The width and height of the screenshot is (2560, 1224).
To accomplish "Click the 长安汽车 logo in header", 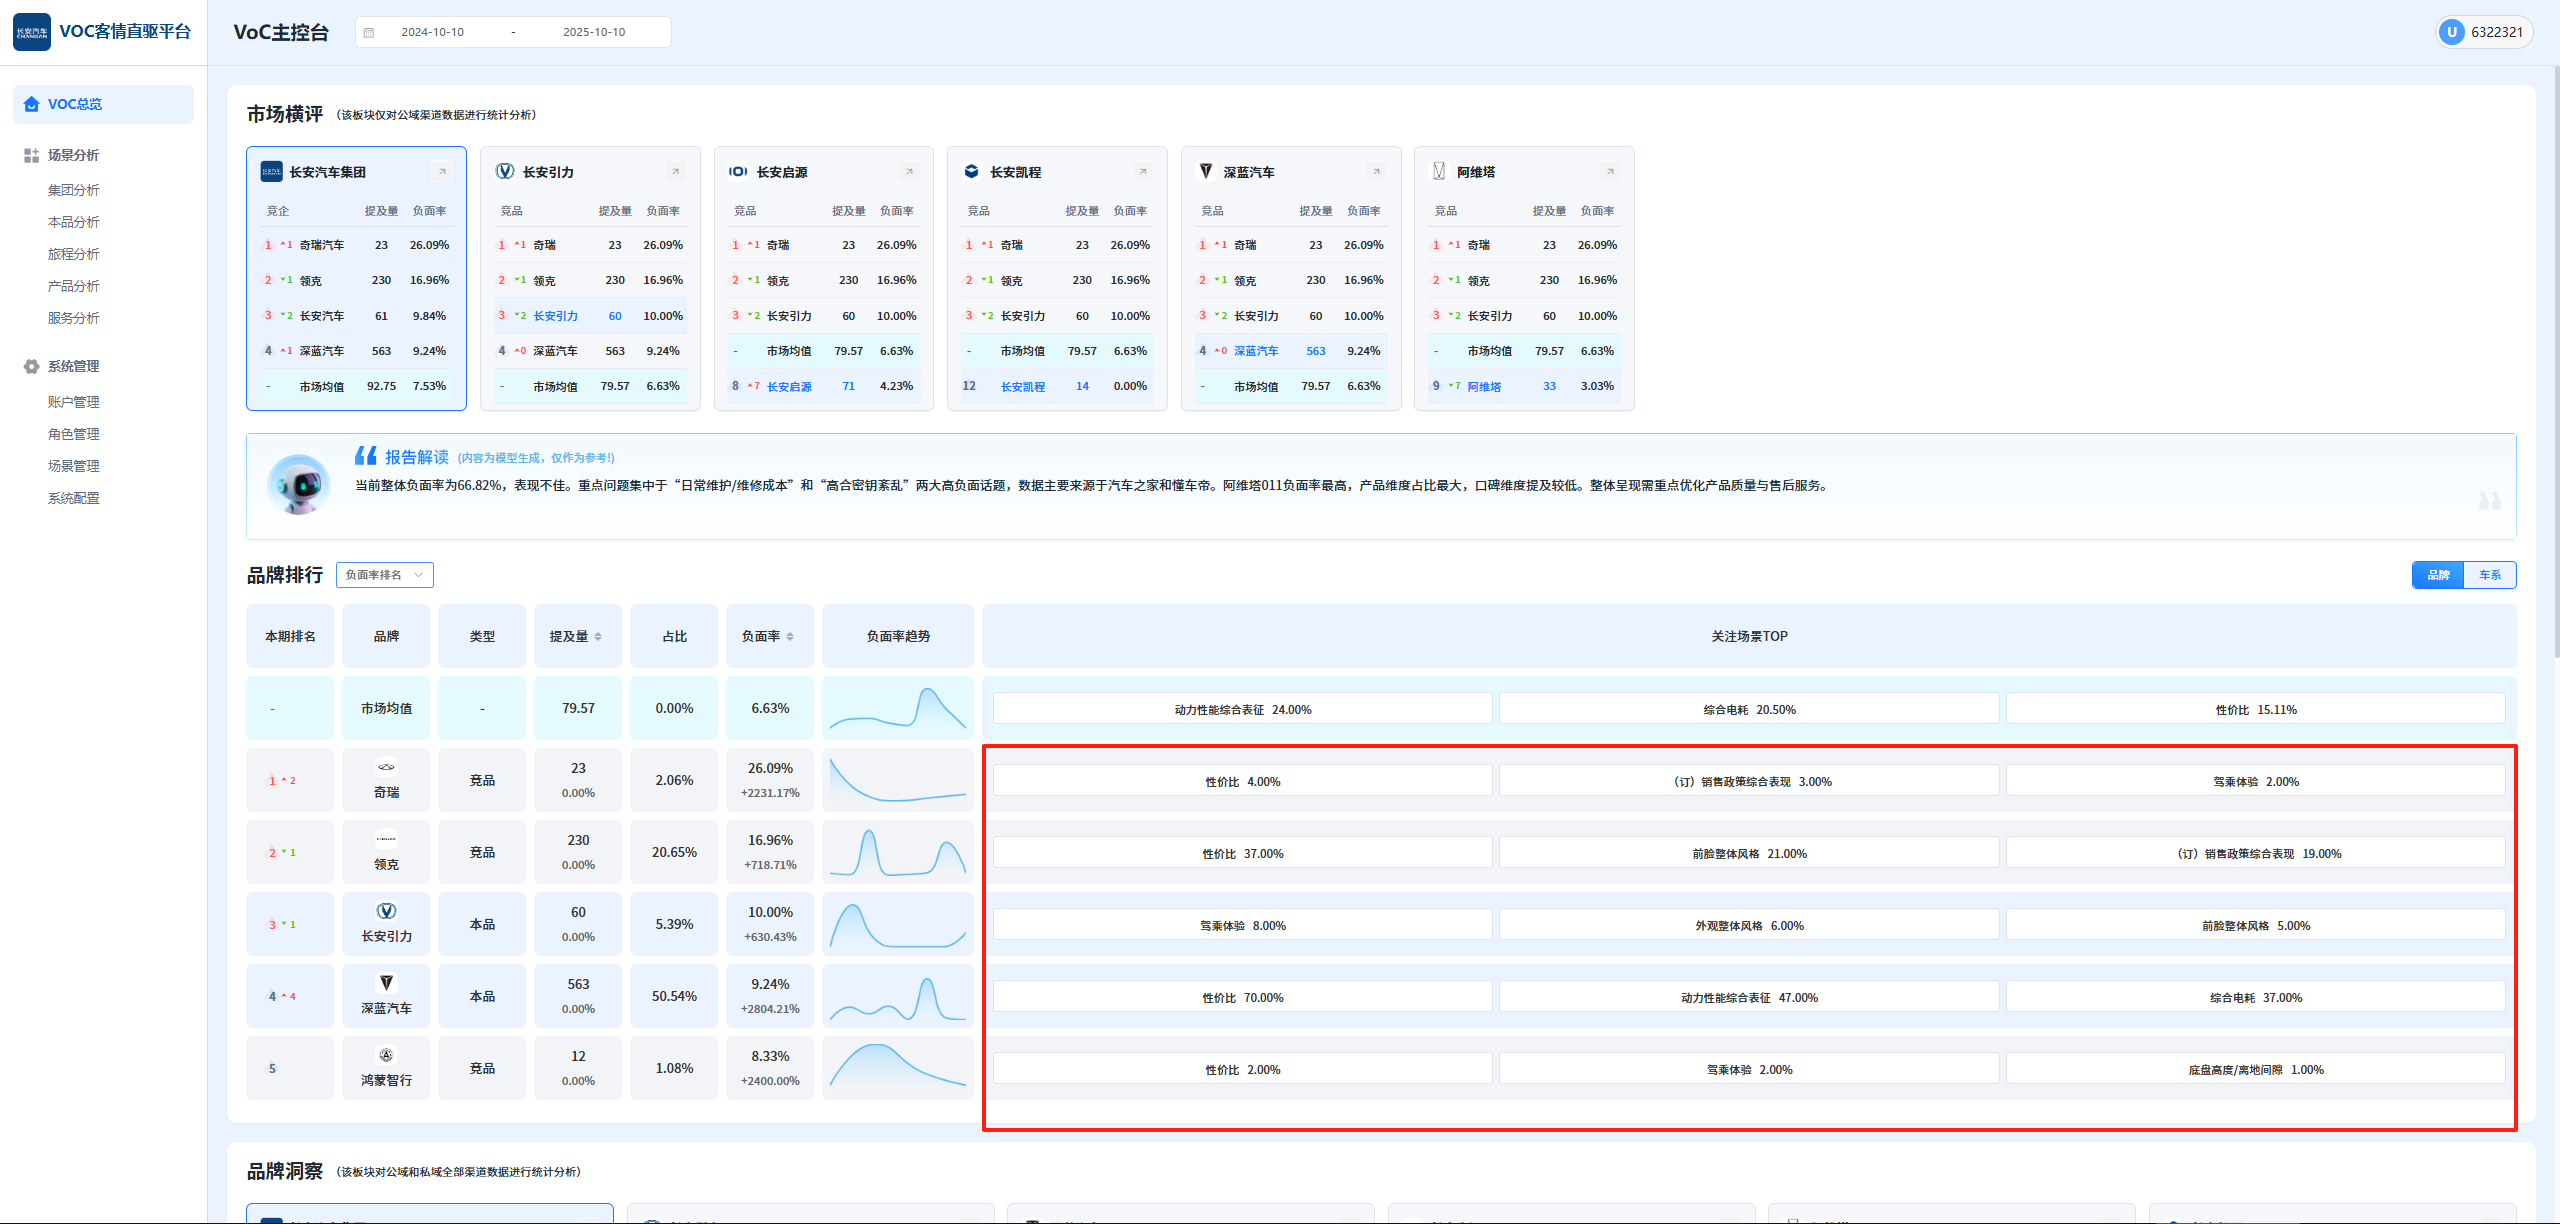I will (x=32, y=32).
